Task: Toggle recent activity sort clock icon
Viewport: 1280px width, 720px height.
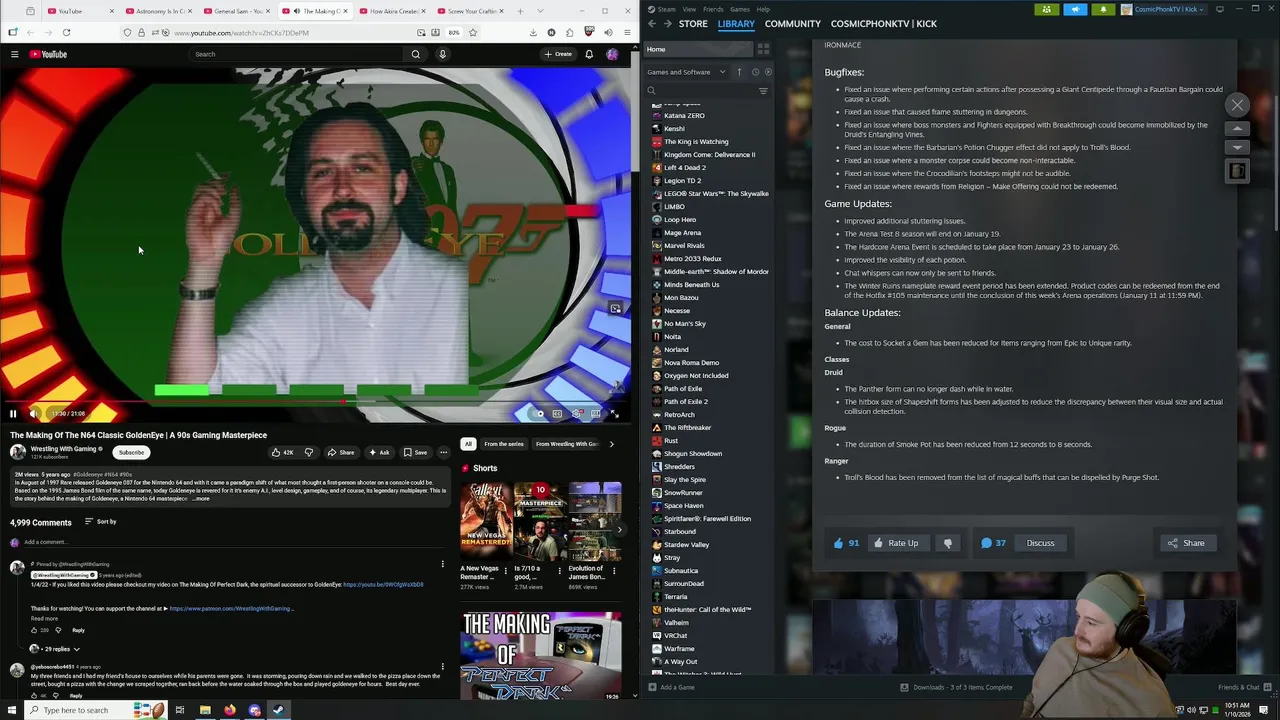Action: [x=755, y=72]
